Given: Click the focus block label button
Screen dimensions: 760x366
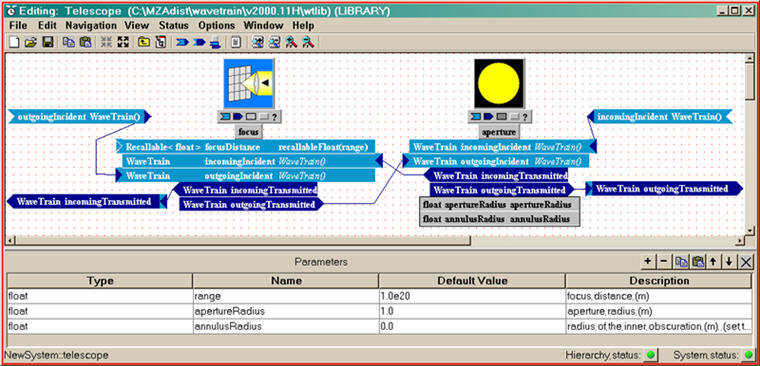Looking at the screenshot, I should pos(249,131).
